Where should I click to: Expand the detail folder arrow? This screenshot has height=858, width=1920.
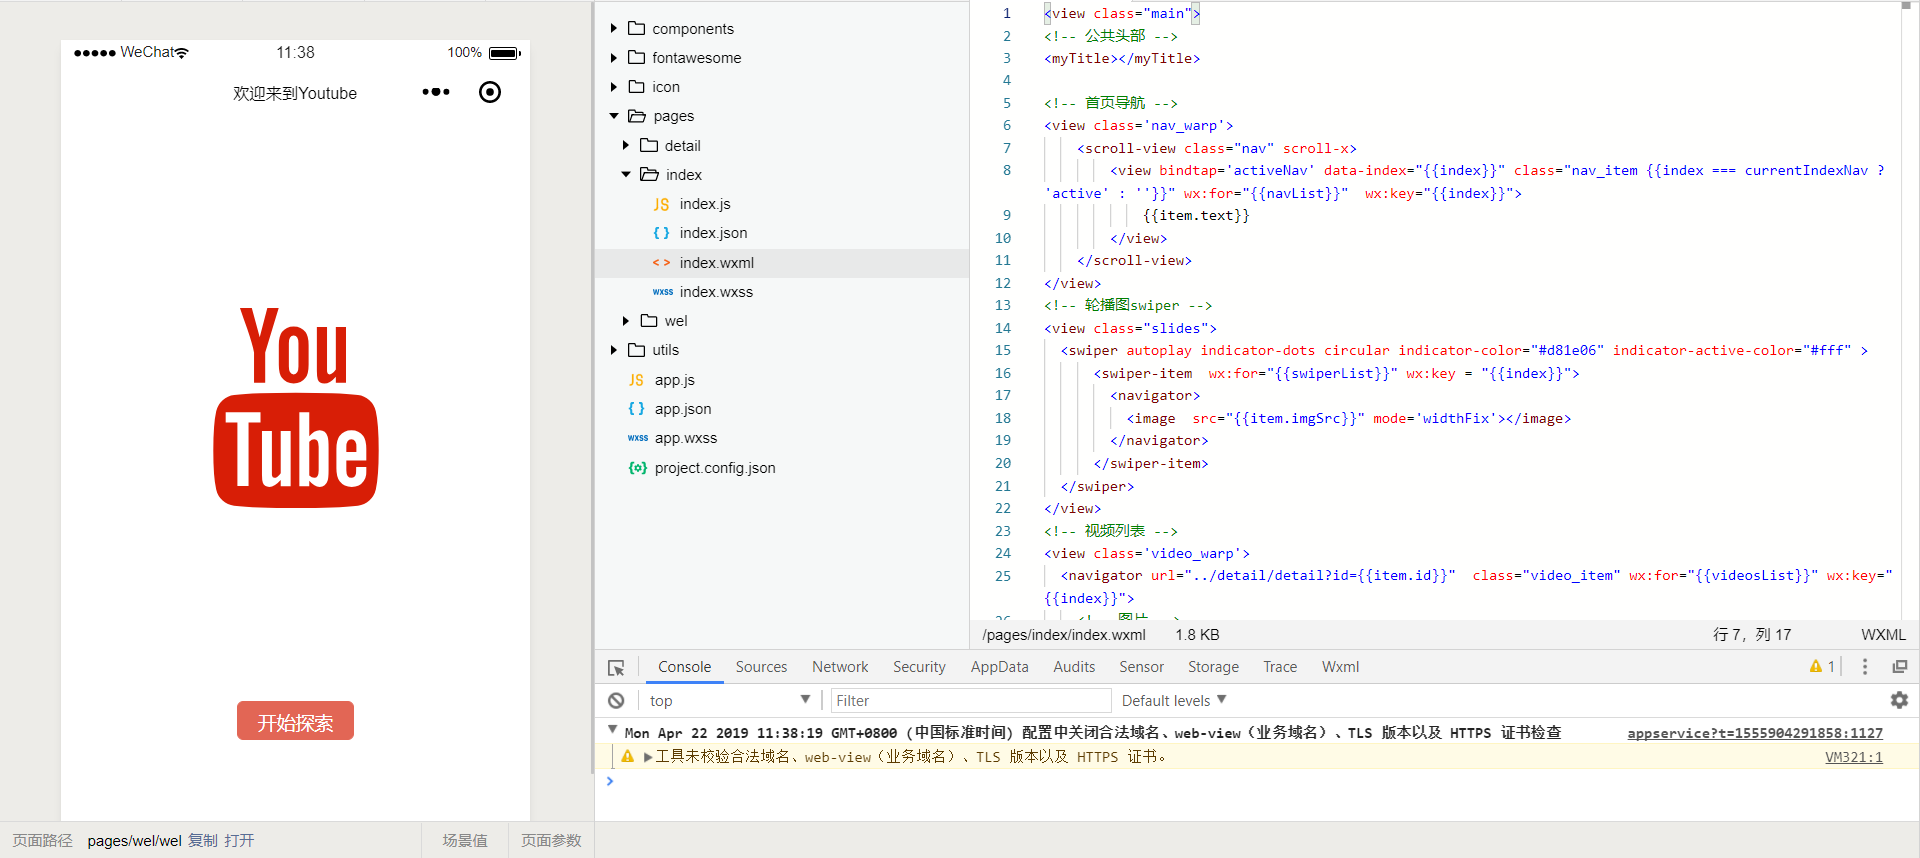[626, 146]
